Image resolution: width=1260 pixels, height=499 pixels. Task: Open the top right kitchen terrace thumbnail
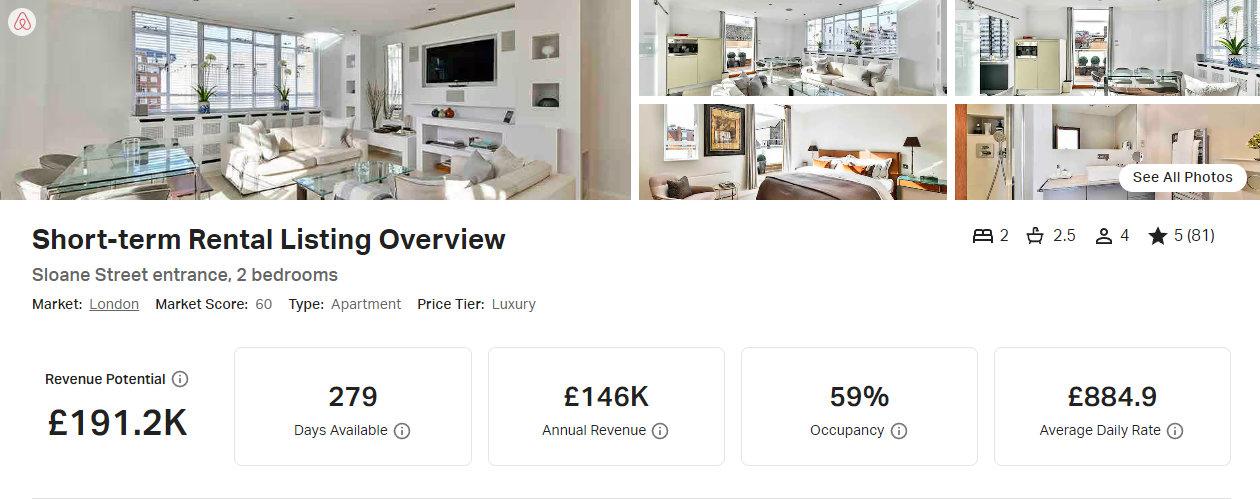tap(1107, 48)
